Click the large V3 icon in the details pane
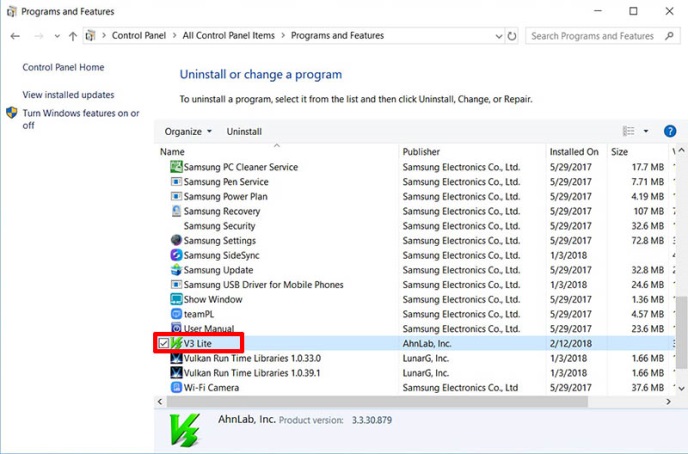 click(x=185, y=430)
